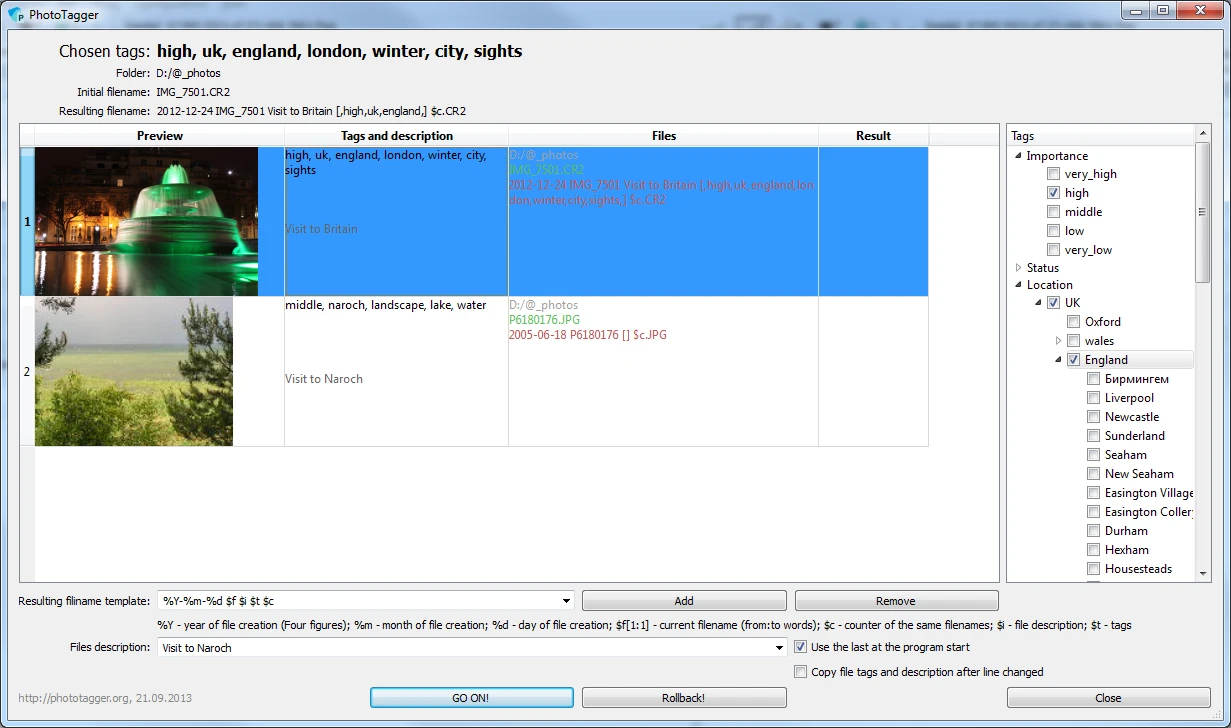The image size is (1231, 728).
Task: Collapse the Importance tag group
Action: pyautogui.click(x=1018, y=156)
